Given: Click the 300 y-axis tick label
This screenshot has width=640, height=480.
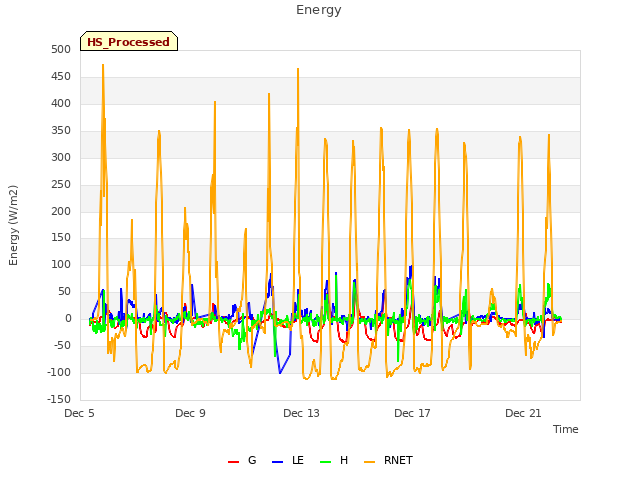Looking at the screenshot, I should [61, 158].
